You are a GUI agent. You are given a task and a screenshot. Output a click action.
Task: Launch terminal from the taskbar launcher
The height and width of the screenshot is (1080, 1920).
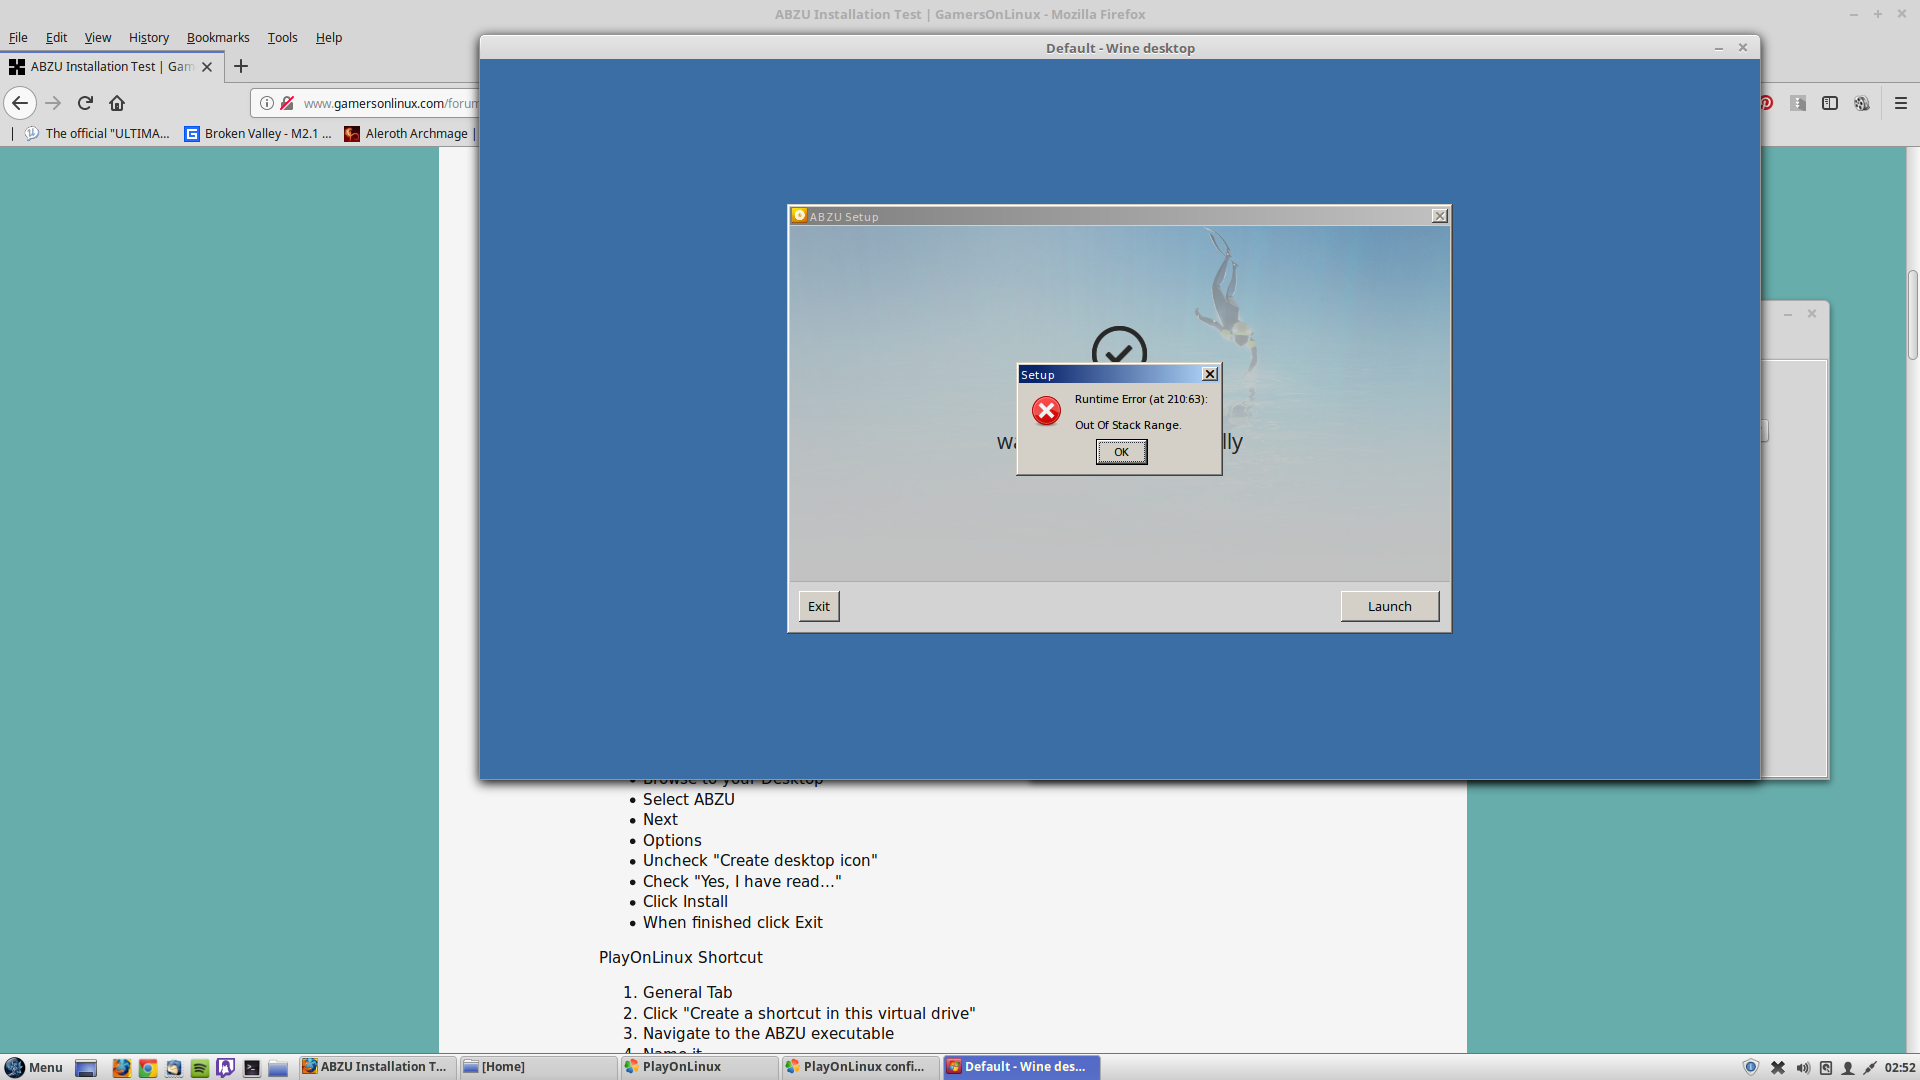(x=252, y=1067)
